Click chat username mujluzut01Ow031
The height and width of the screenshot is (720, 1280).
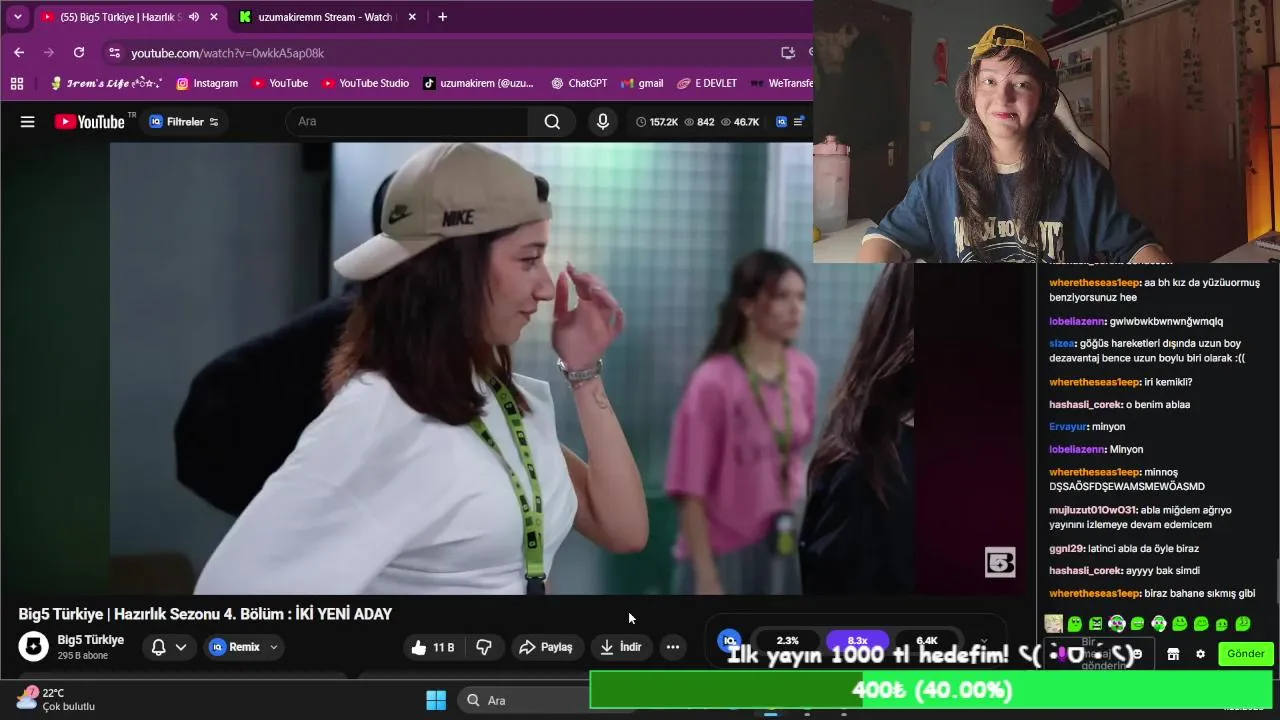point(1093,510)
